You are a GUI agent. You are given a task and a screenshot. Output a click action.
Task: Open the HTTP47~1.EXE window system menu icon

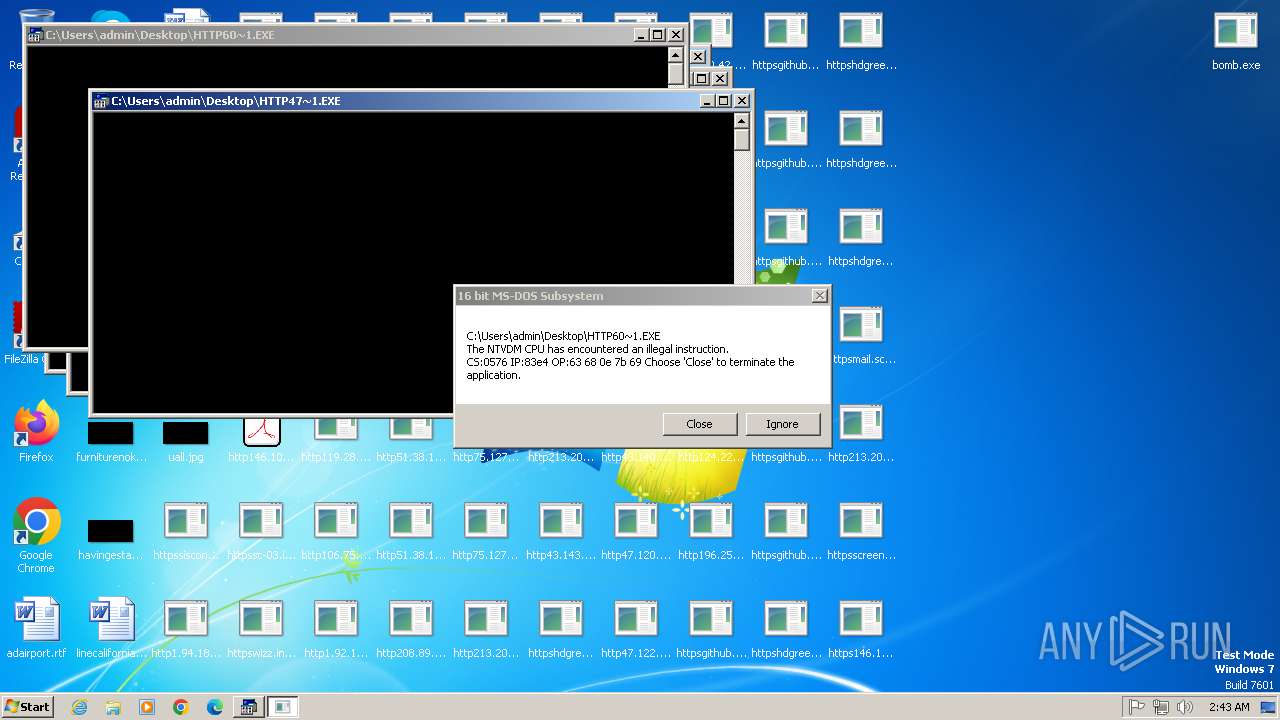click(101, 101)
